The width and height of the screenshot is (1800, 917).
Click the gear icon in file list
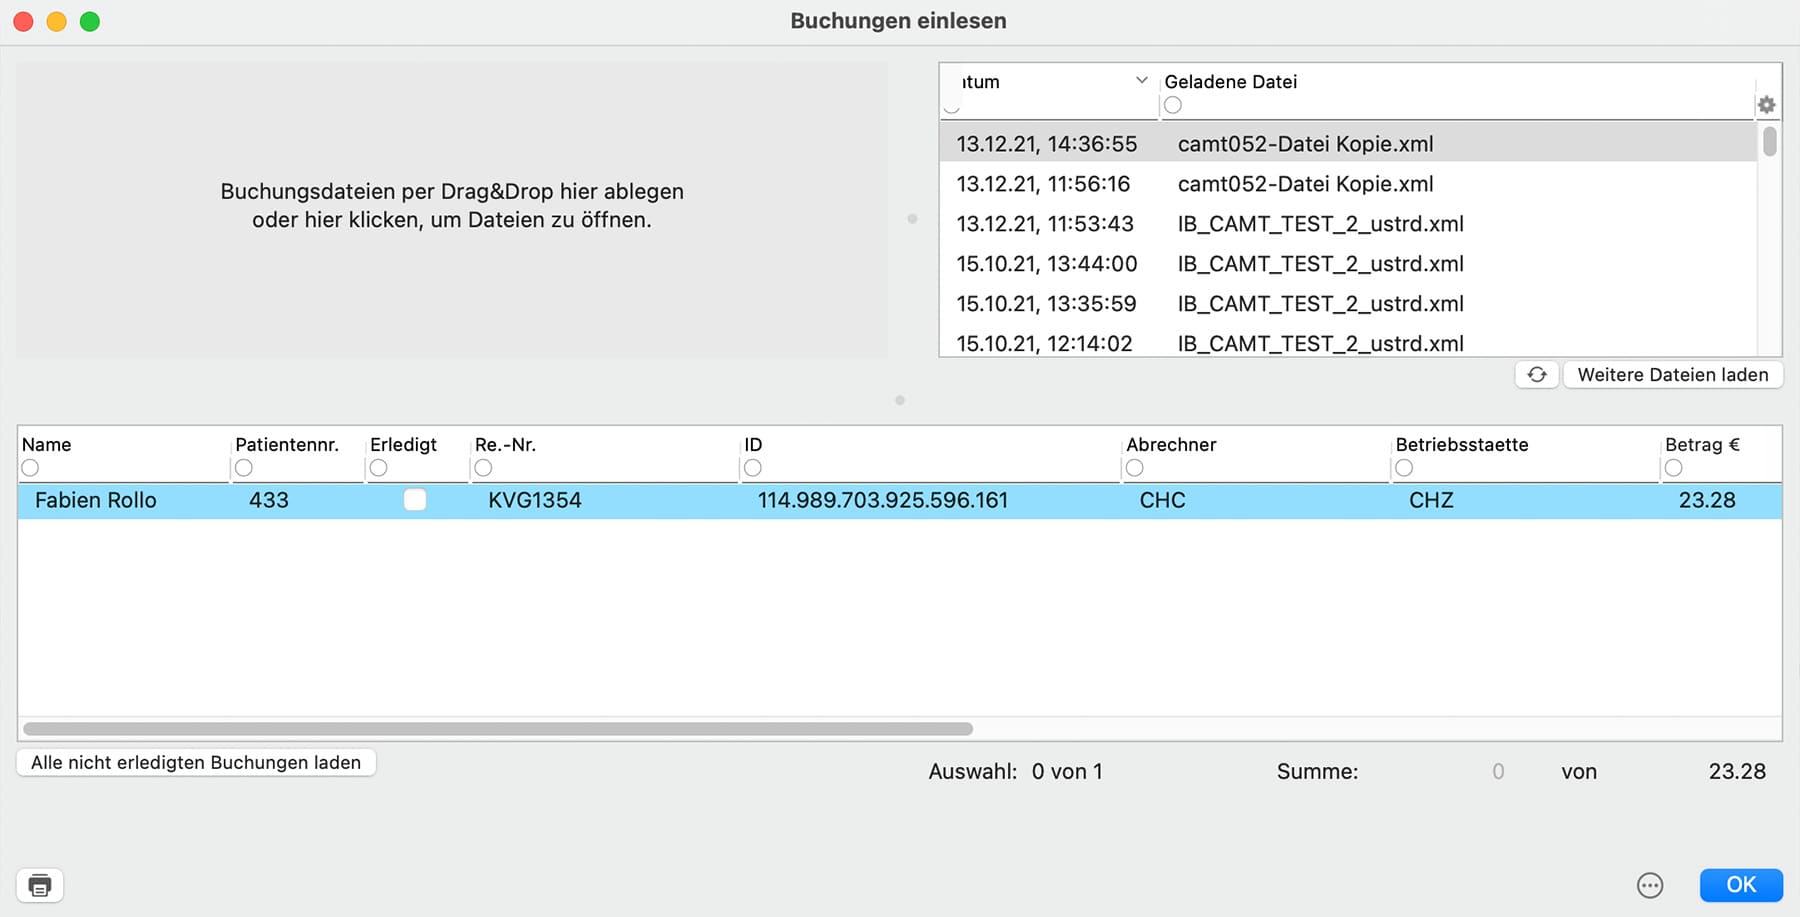point(1766,105)
